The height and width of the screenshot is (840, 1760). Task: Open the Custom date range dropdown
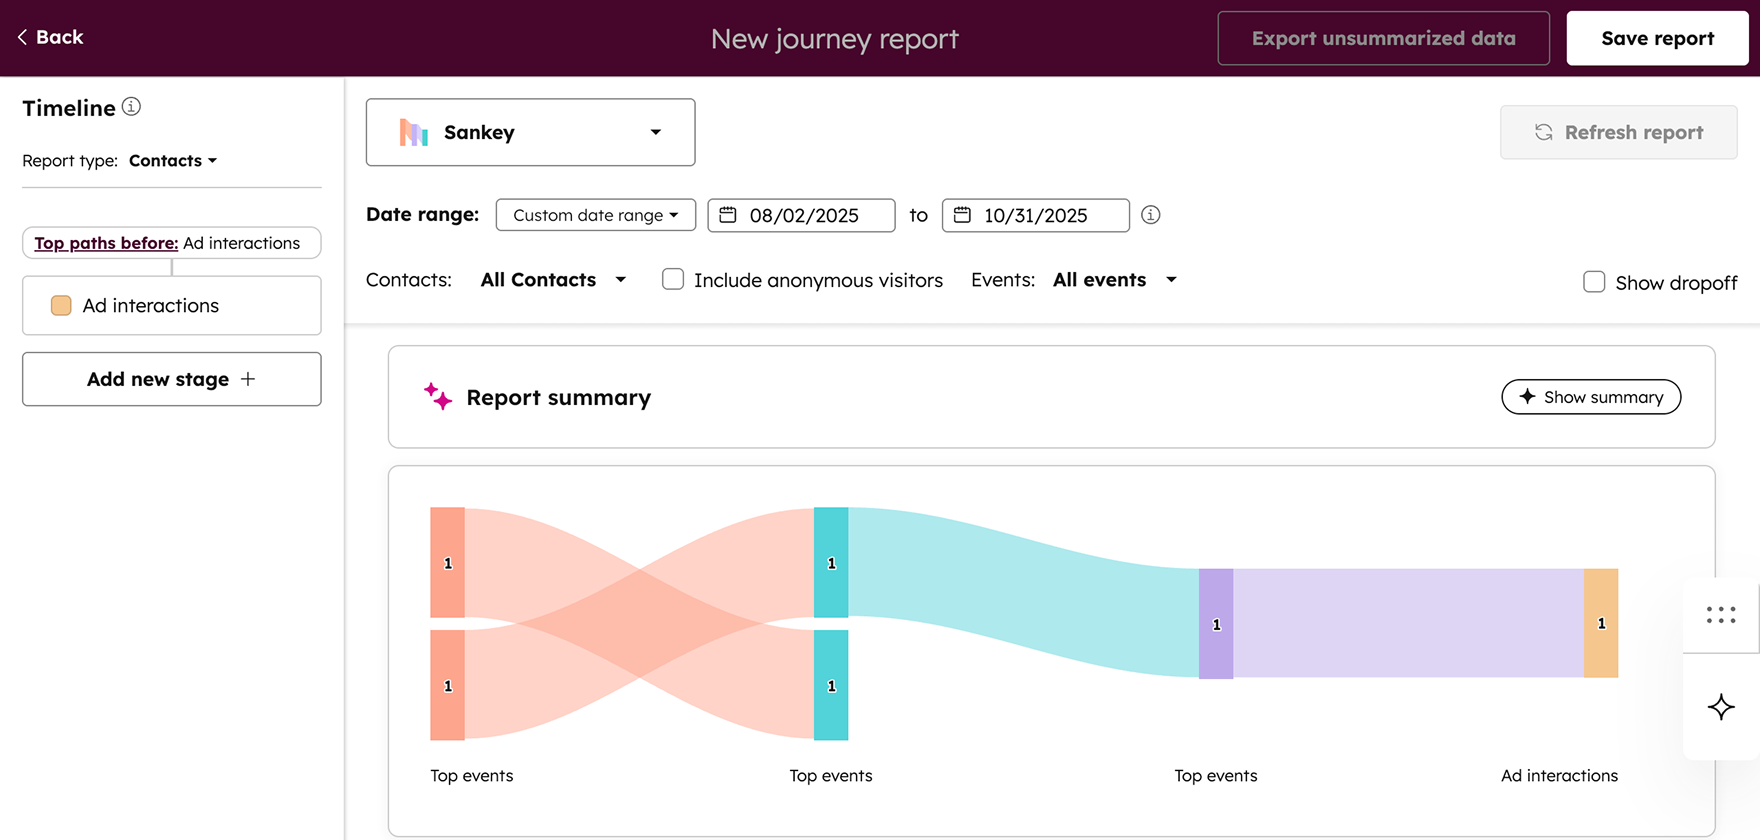click(x=596, y=215)
